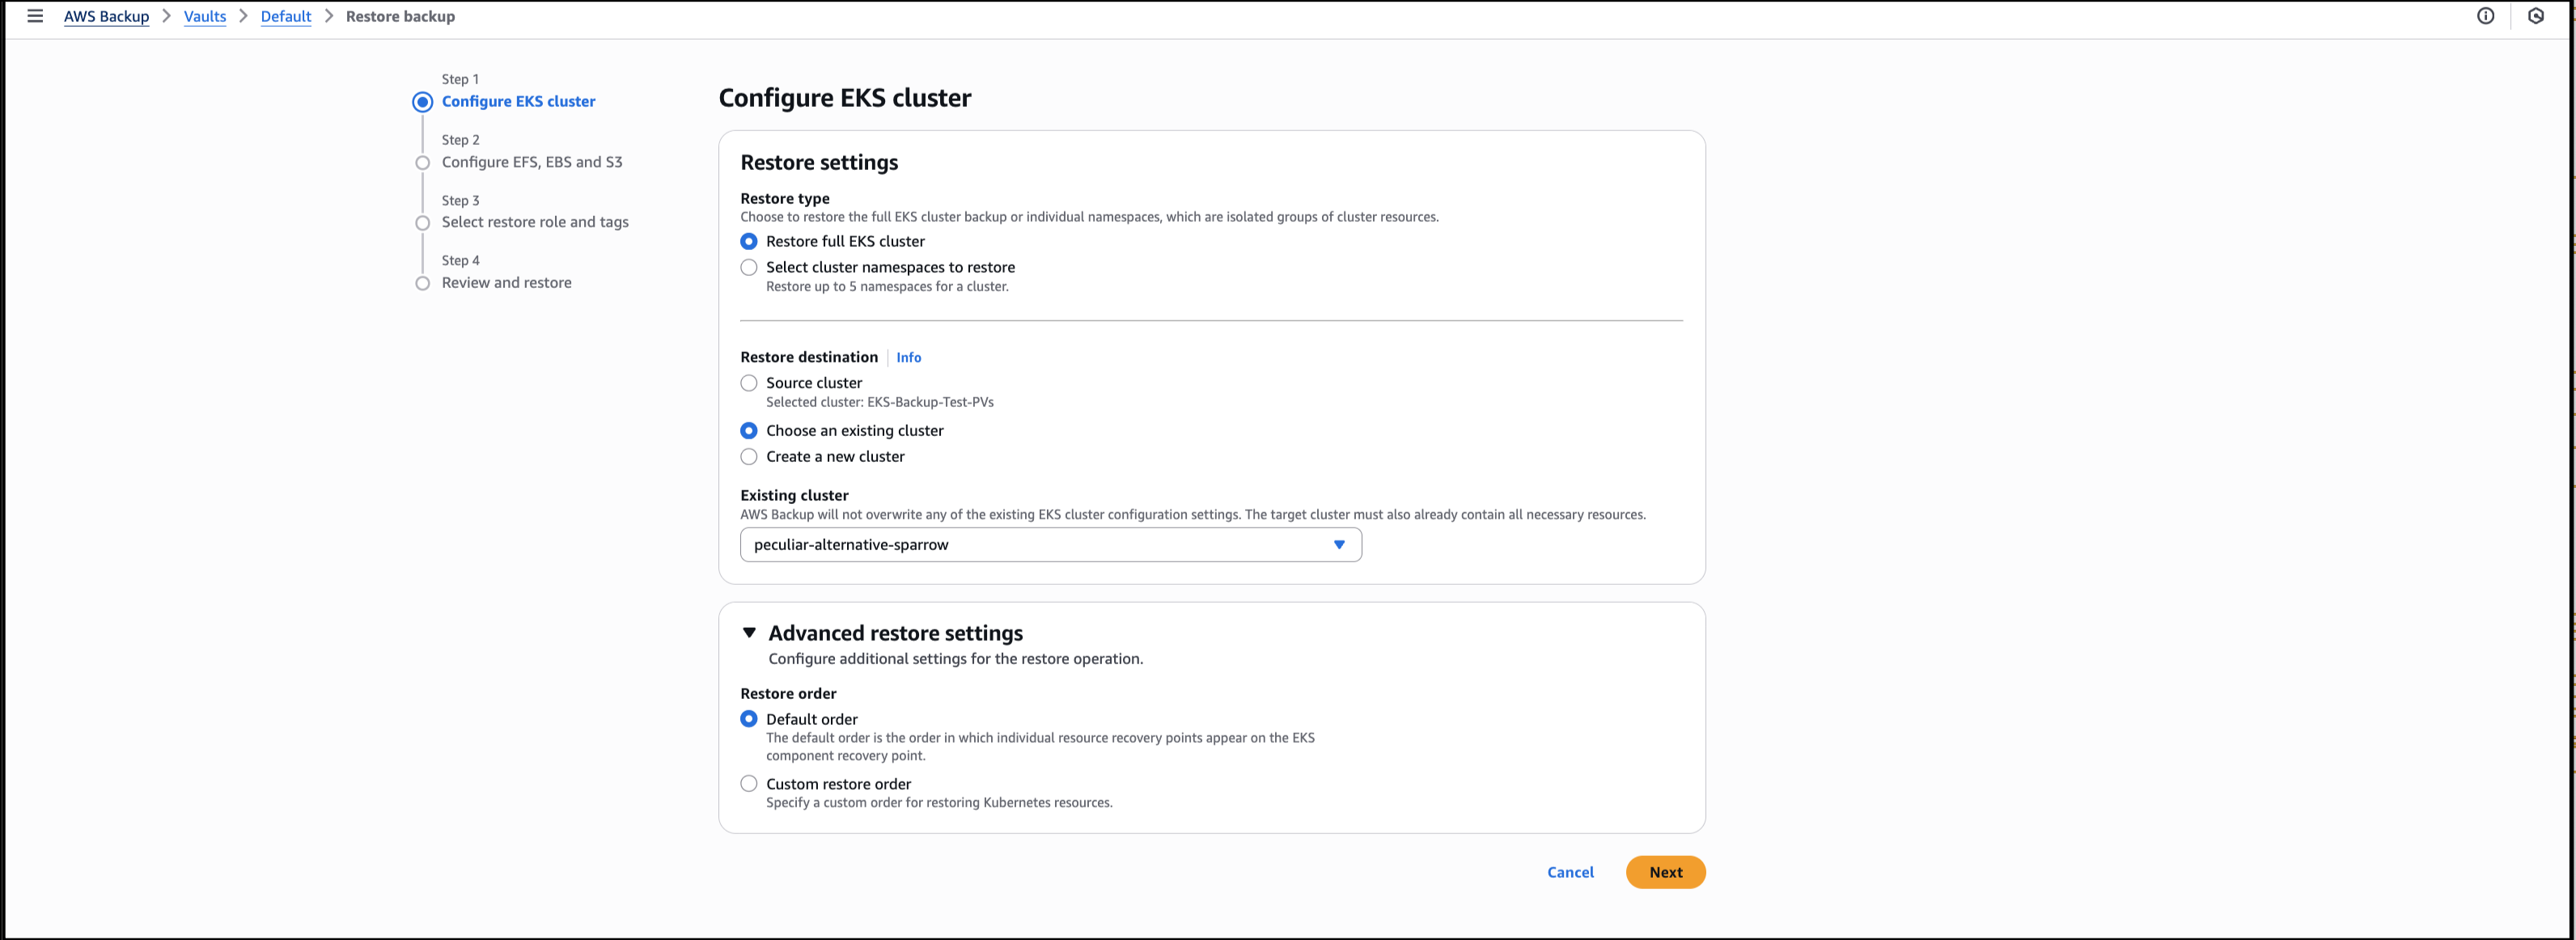
Task: Go to AWS Backup breadcrumb
Action: [106, 16]
